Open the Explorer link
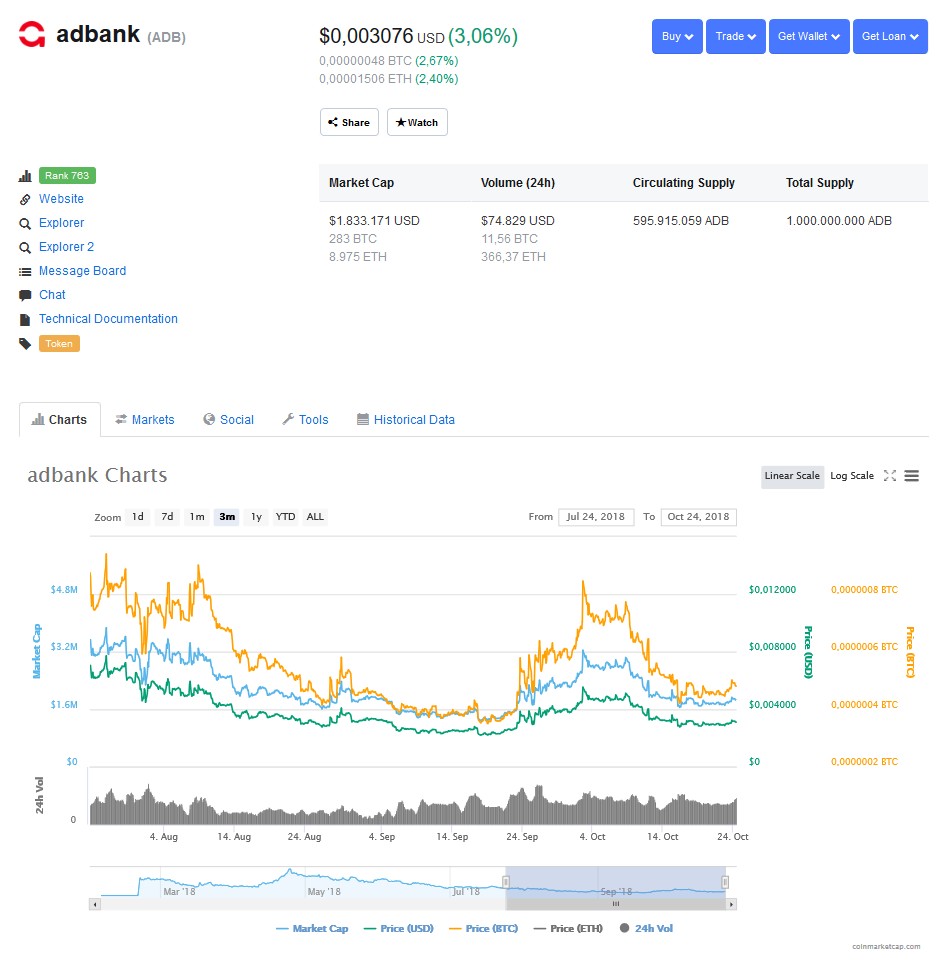The image size is (952, 974). point(61,223)
